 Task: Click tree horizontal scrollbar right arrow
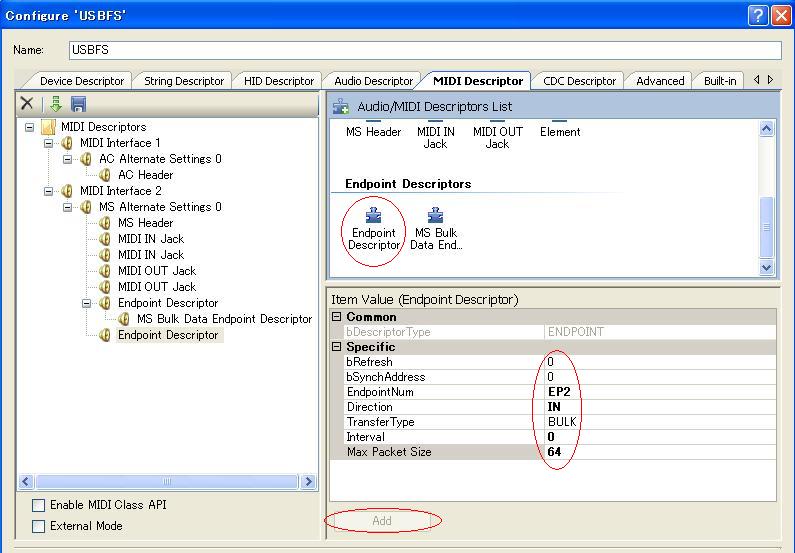[307, 482]
